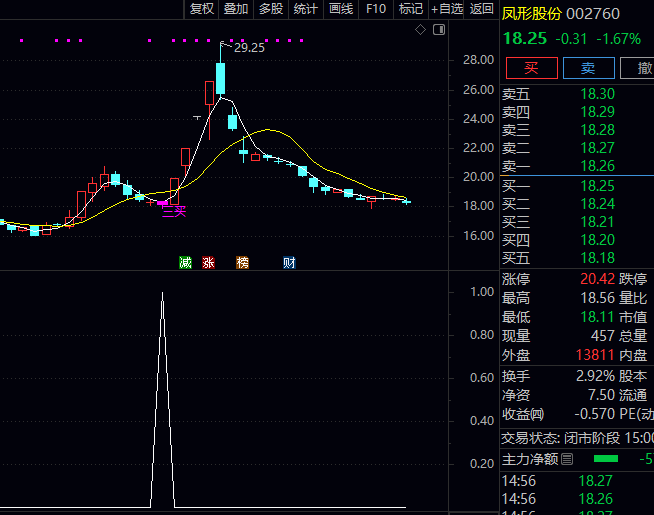
Task: Open the 统计 statistics menu
Action: click(306, 9)
